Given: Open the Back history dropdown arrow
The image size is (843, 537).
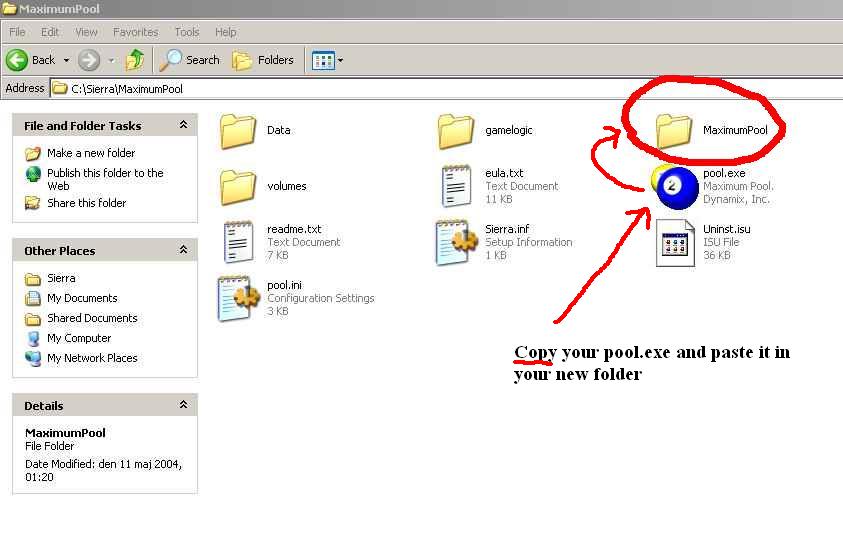Looking at the screenshot, I should (x=66, y=60).
